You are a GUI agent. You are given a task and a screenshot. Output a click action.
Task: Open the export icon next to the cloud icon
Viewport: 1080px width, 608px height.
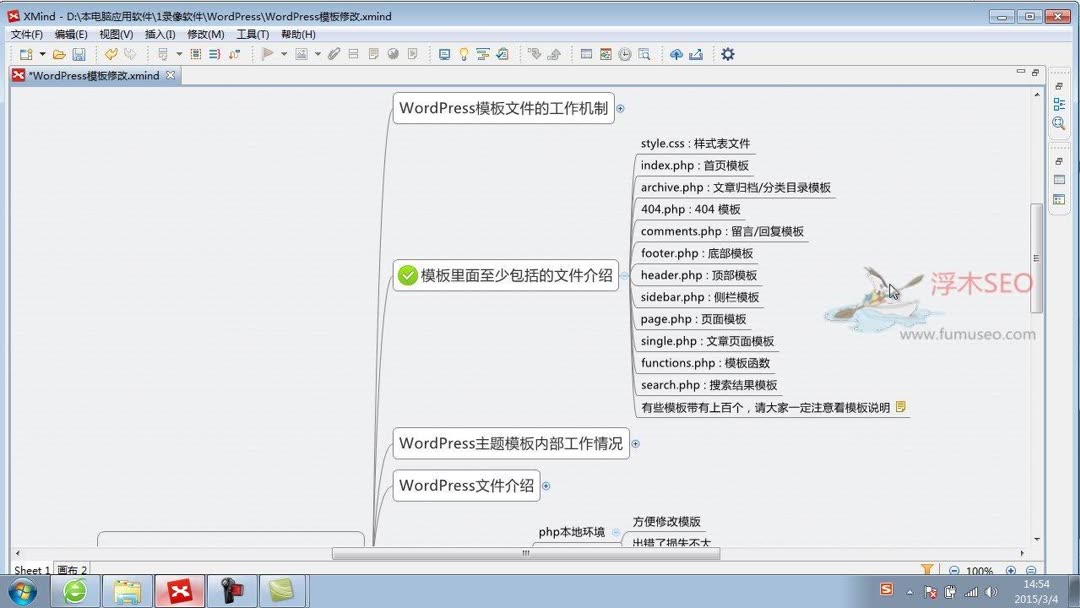pos(697,54)
